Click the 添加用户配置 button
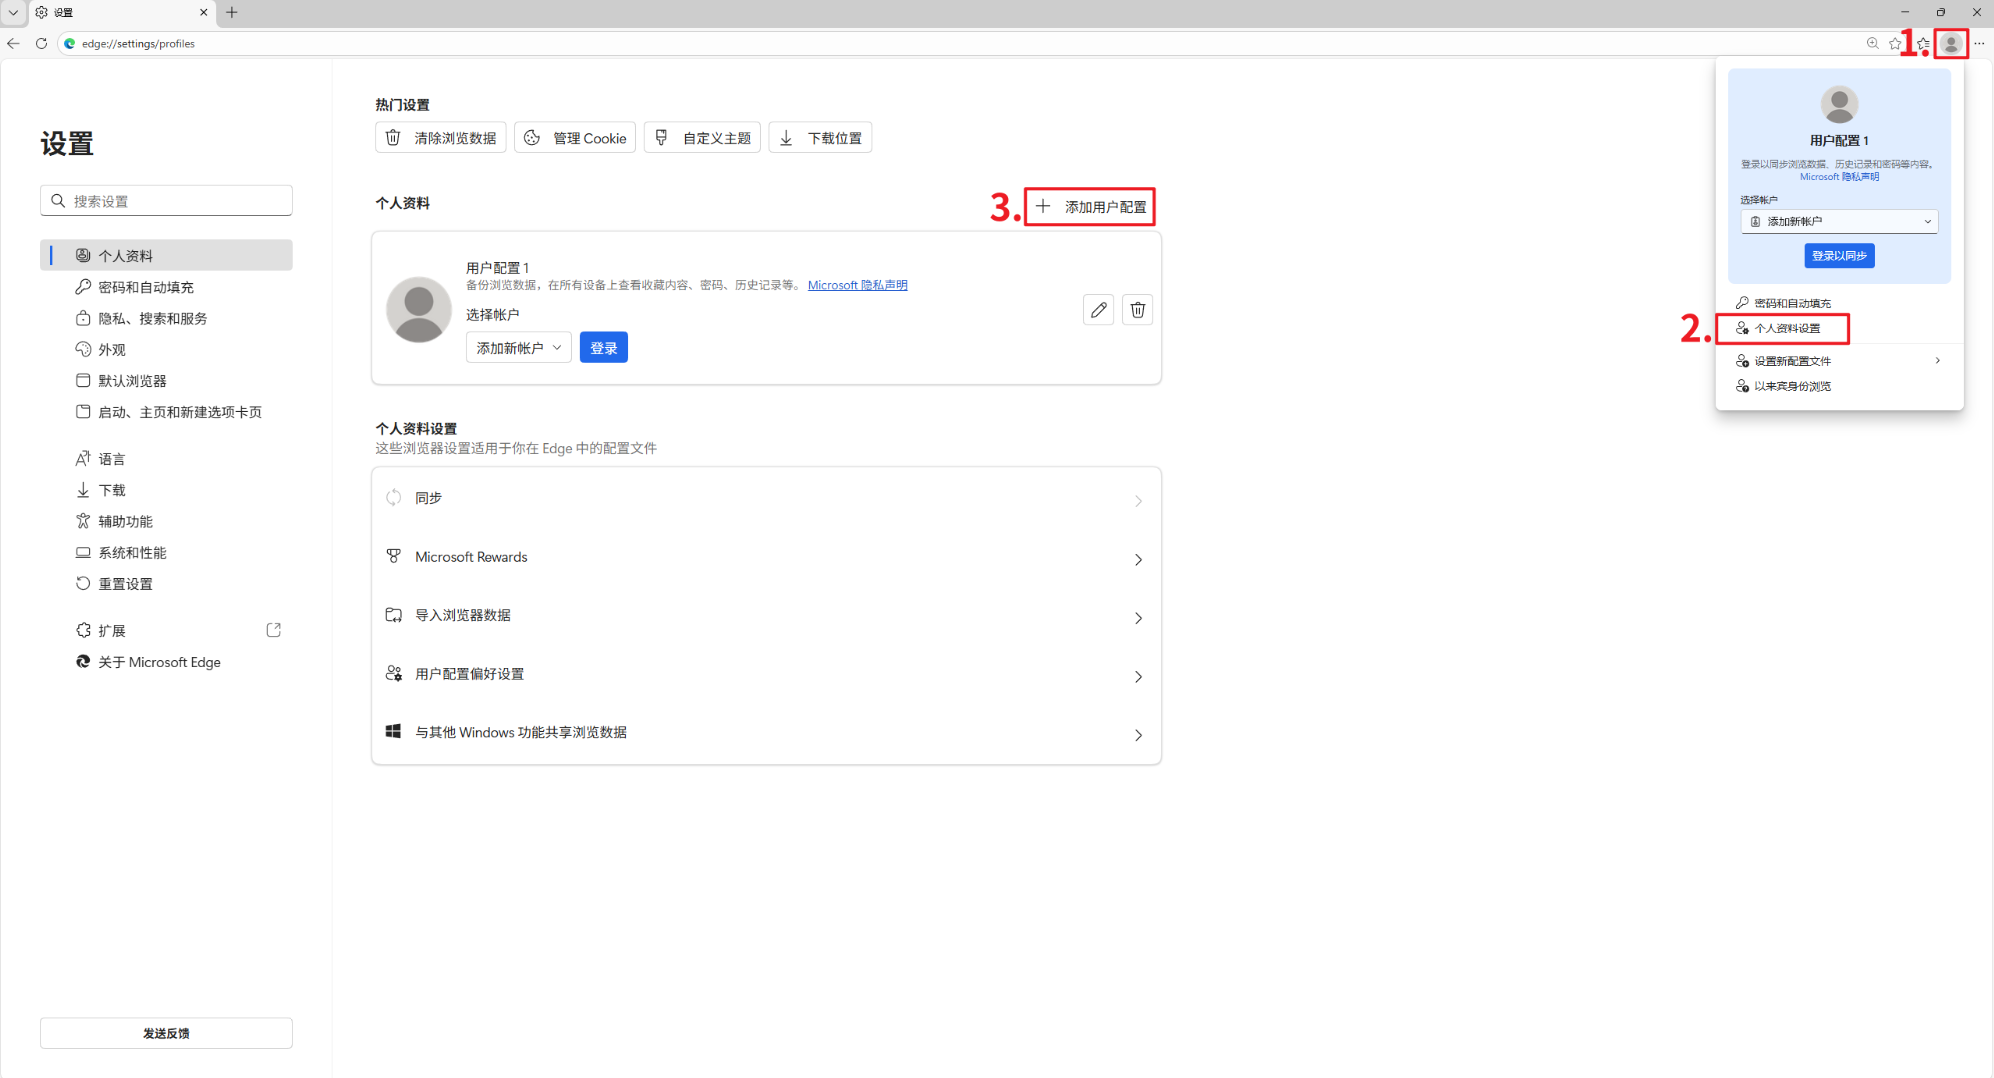 point(1090,206)
